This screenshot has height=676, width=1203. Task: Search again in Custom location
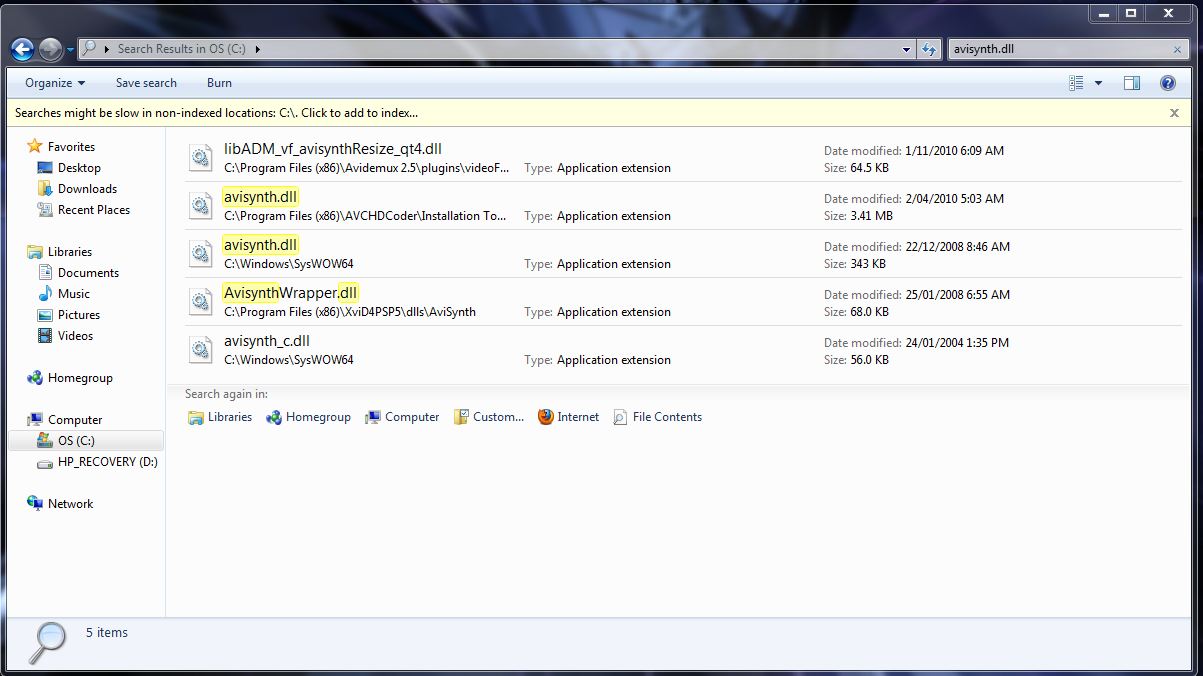pos(489,417)
